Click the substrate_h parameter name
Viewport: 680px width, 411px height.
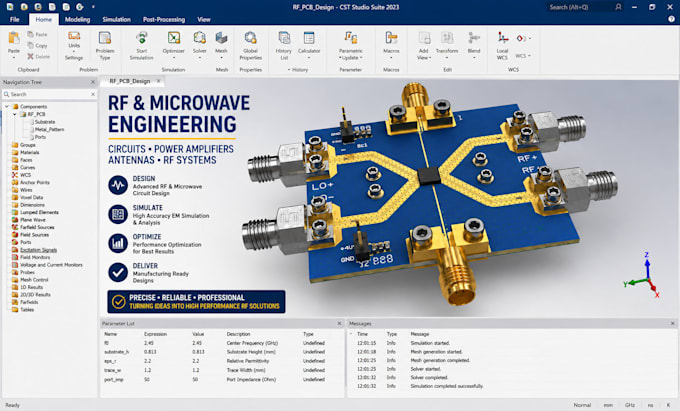coord(116,352)
